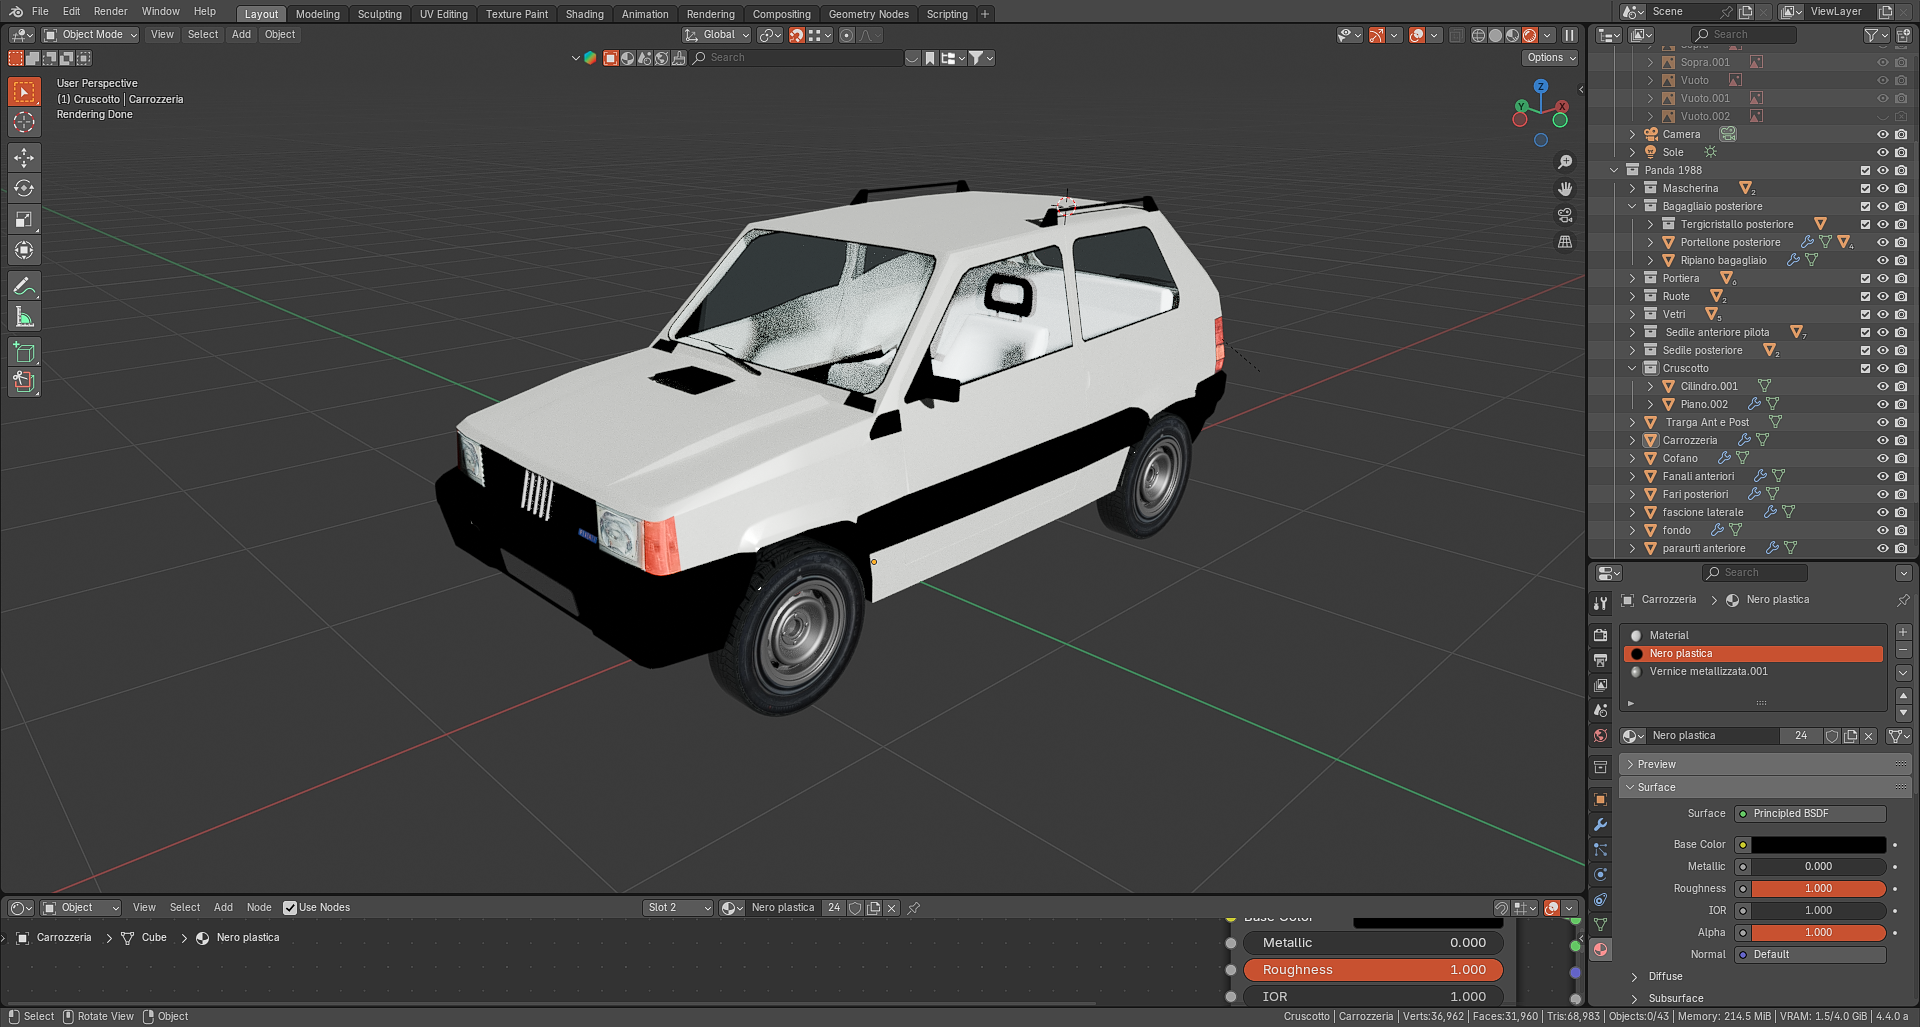
Task: Open the View Layer properties tab
Action: pyautogui.click(x=1601, y=685)
